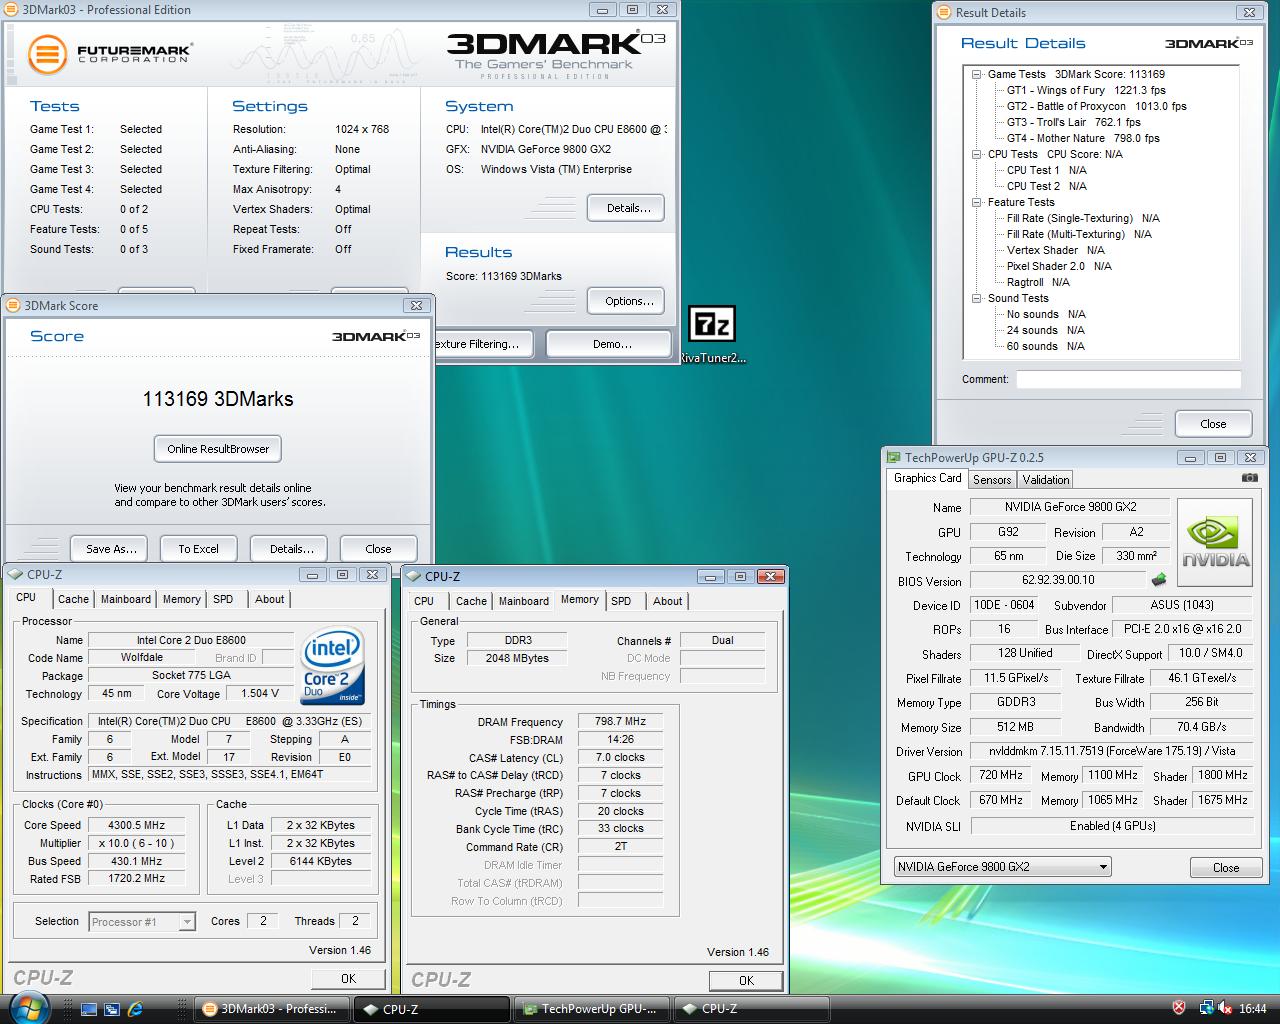Close the 3DMark Score dialog with Close button

[378, 549]
